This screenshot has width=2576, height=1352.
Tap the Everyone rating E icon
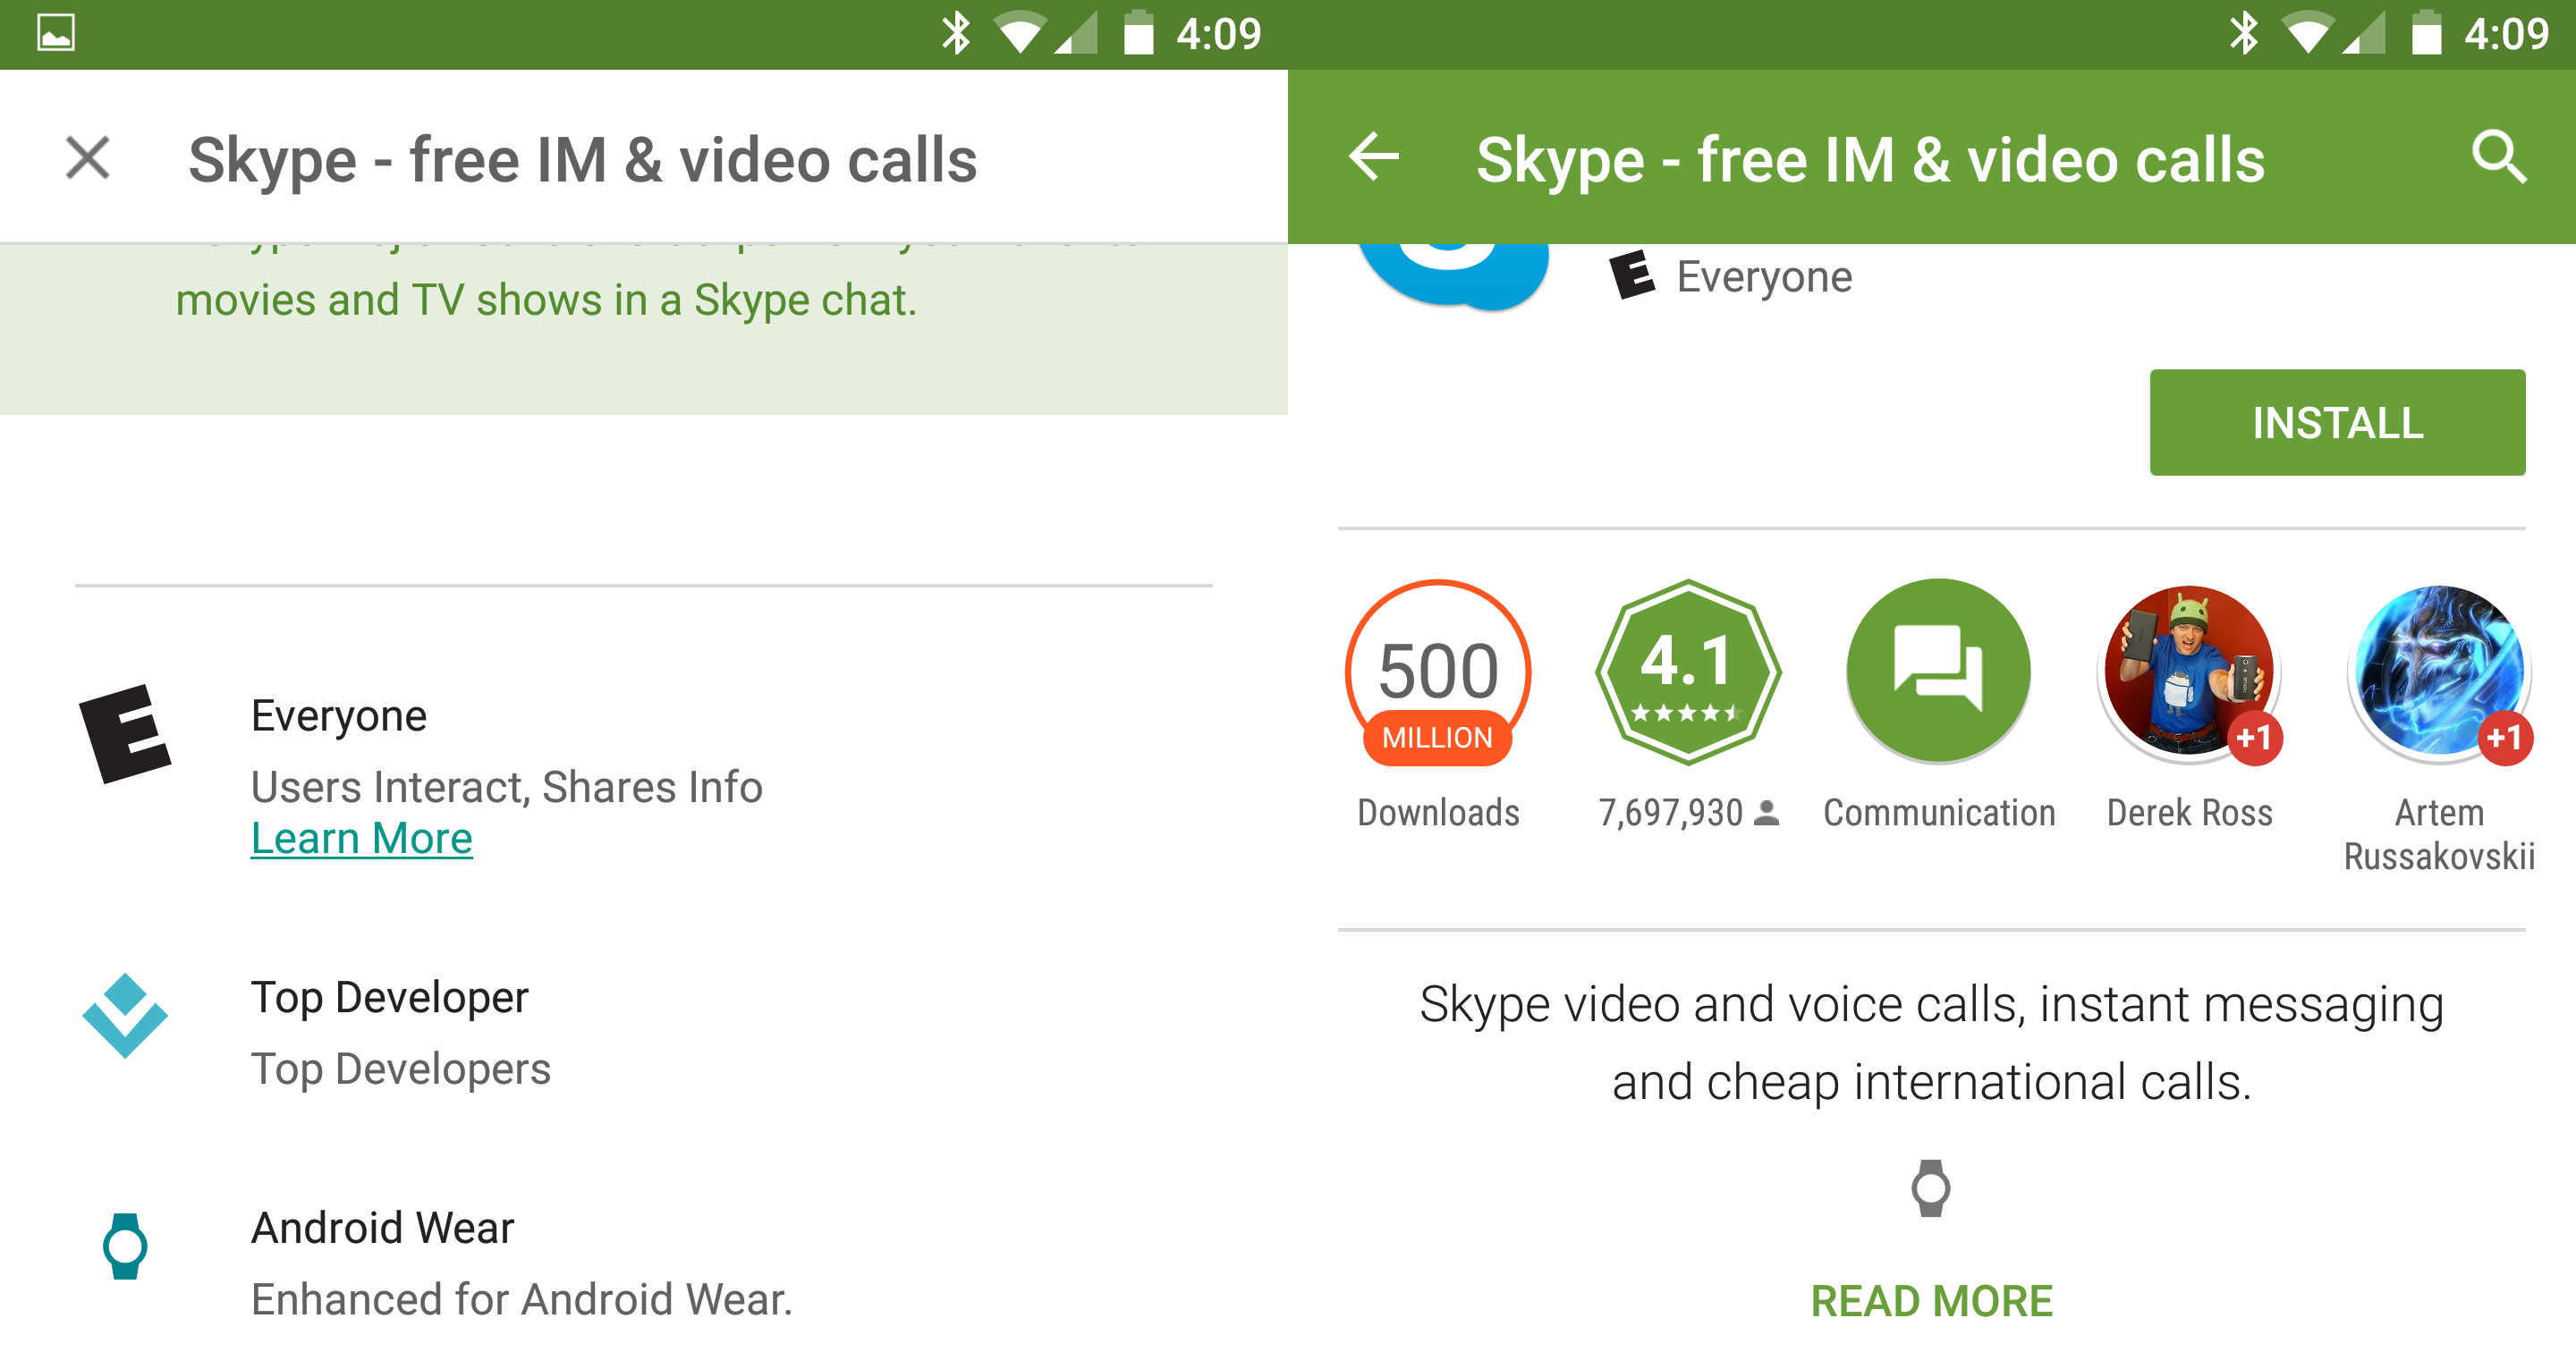(x=125, y=733)
